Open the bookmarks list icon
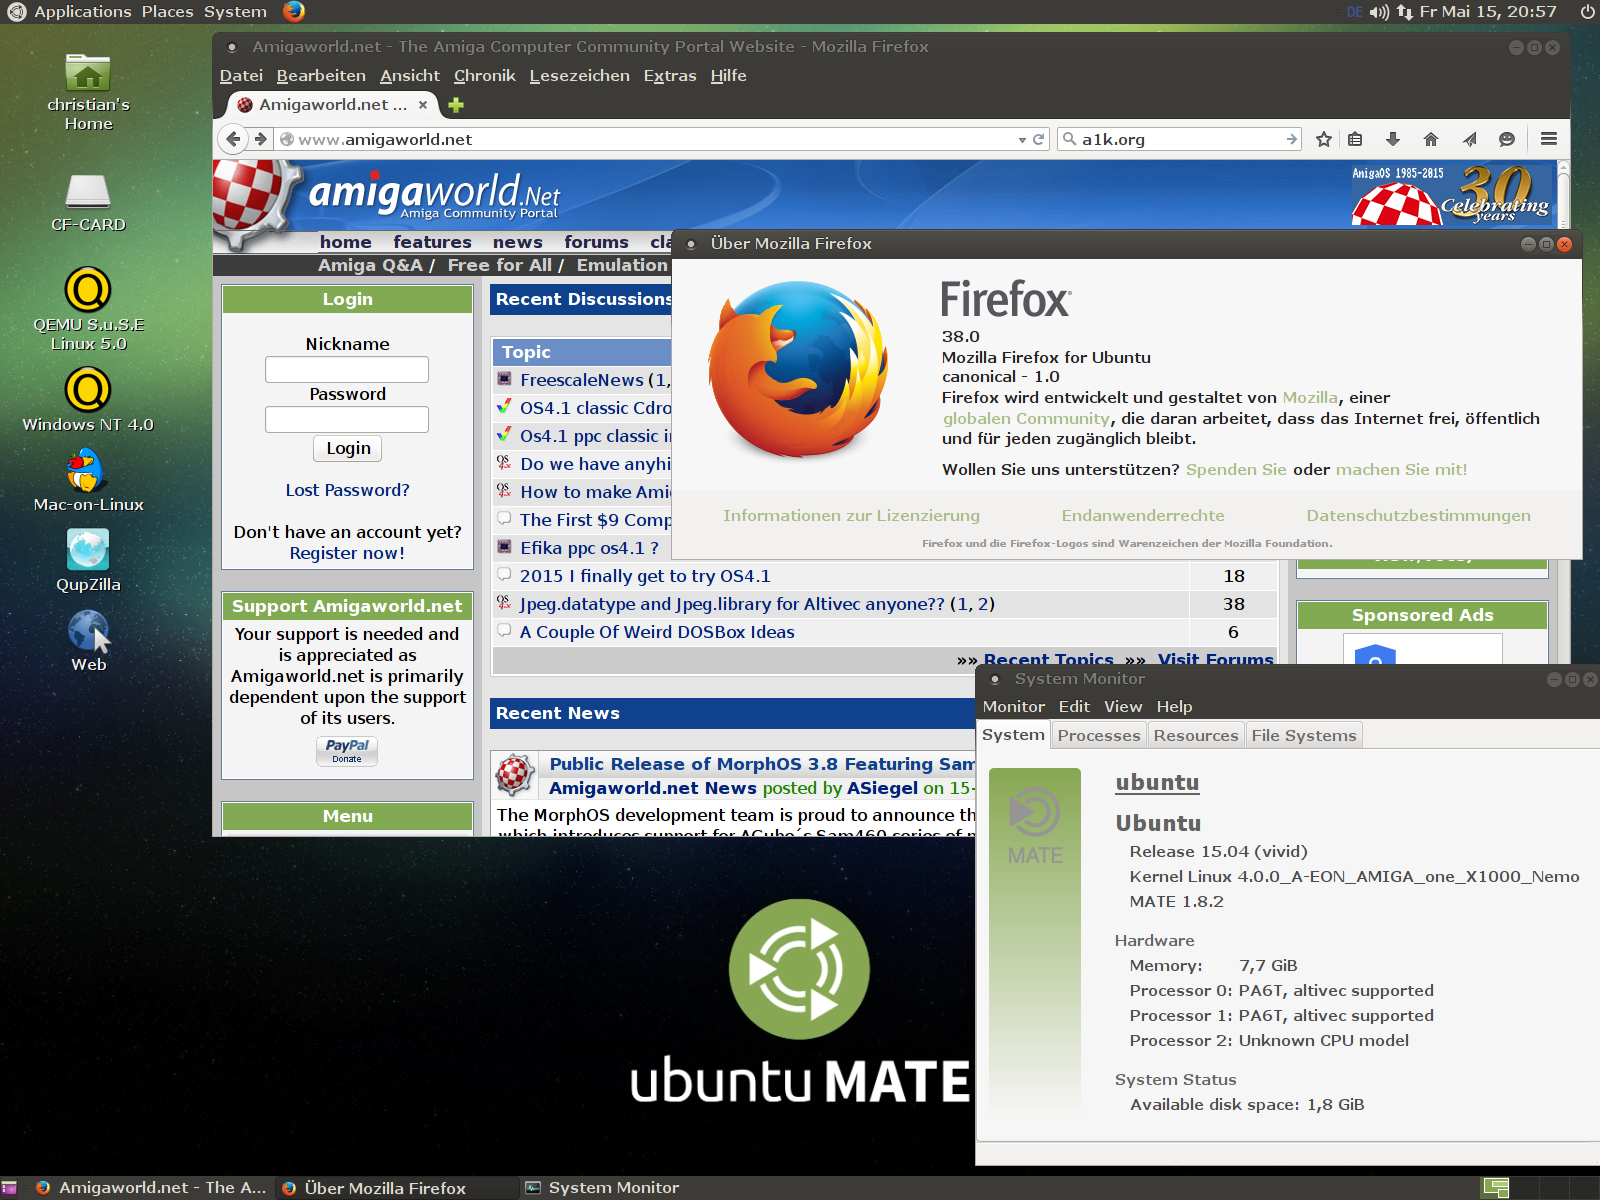 click(x=1355, y=140)
